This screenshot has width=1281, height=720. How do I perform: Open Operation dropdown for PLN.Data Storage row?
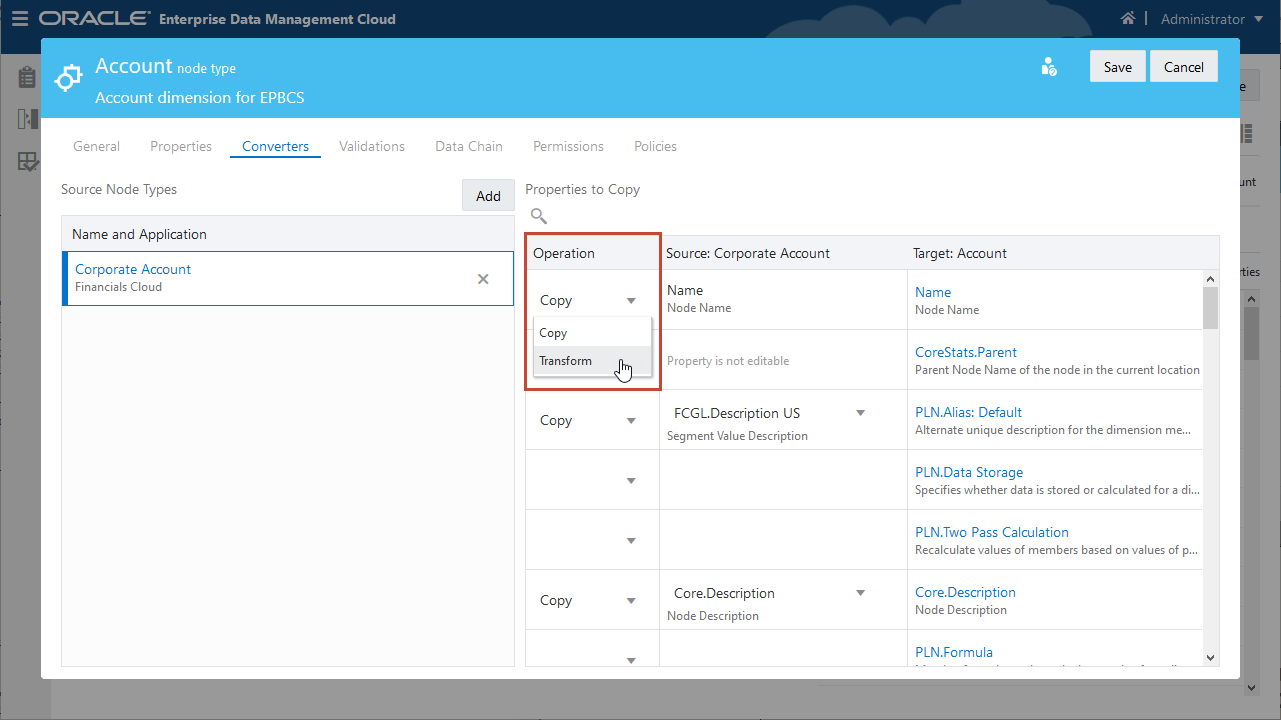[631, 481]
